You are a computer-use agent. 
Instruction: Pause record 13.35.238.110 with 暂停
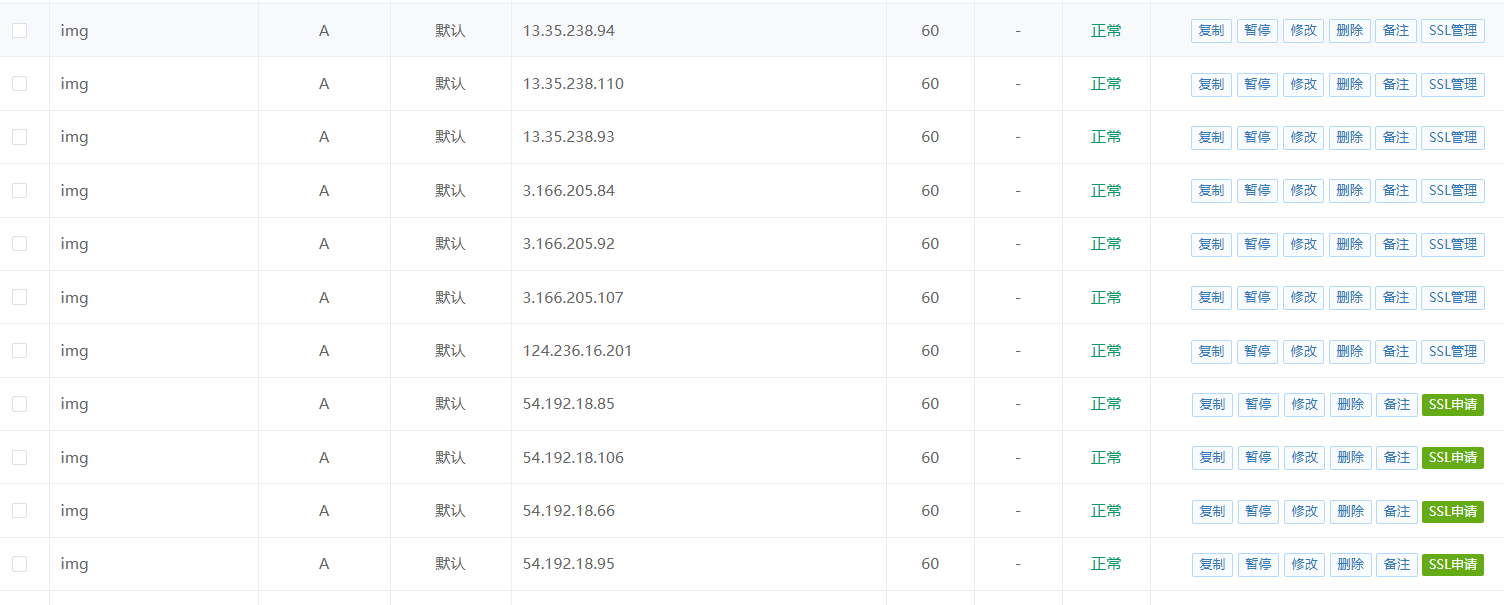1257,84
